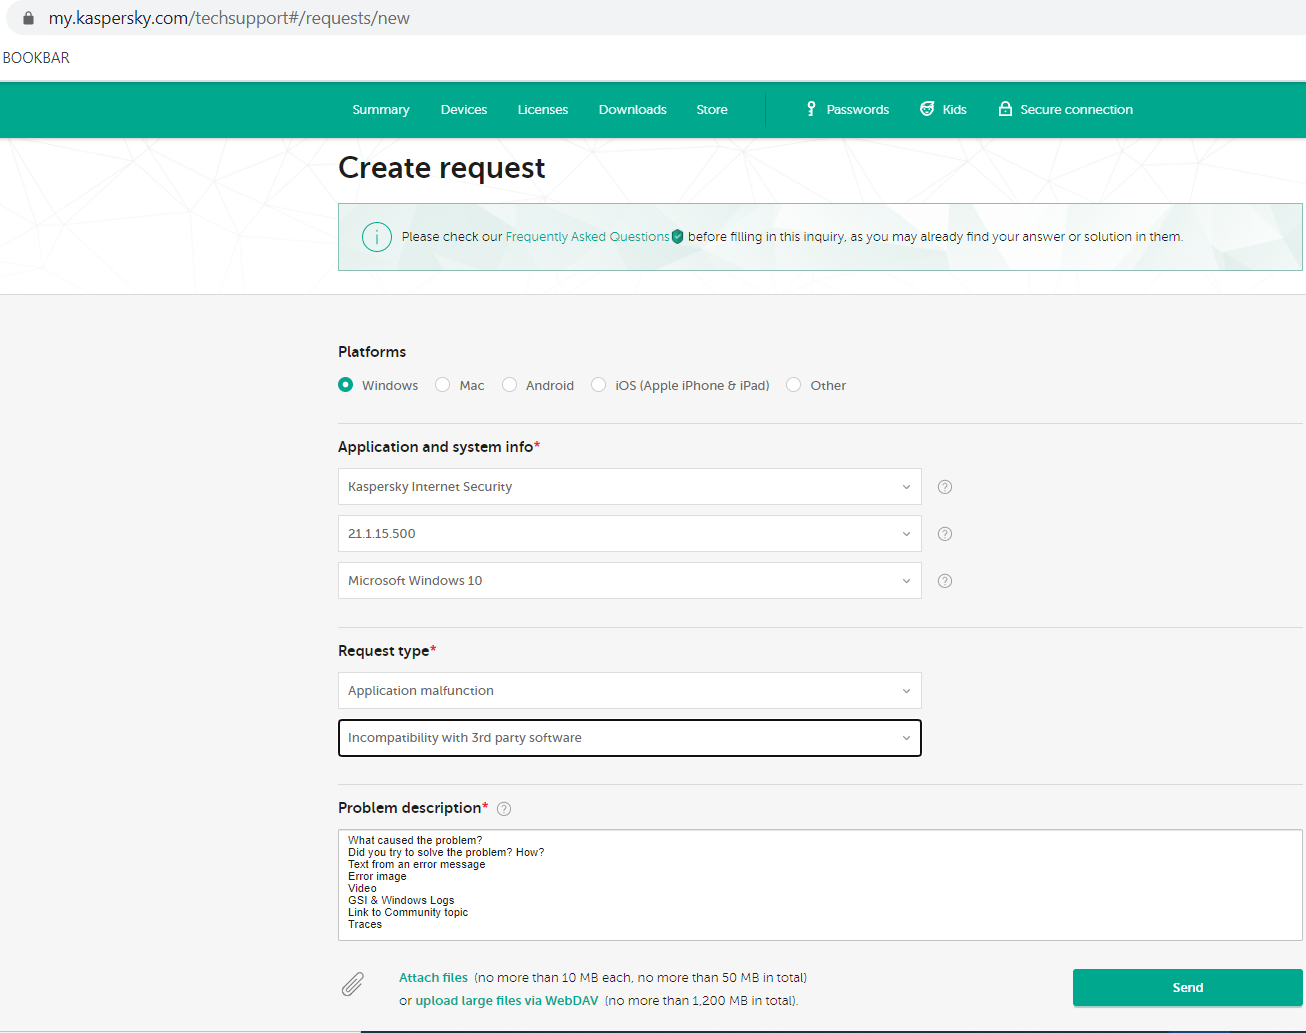Click the Passwords key icon

811,109
